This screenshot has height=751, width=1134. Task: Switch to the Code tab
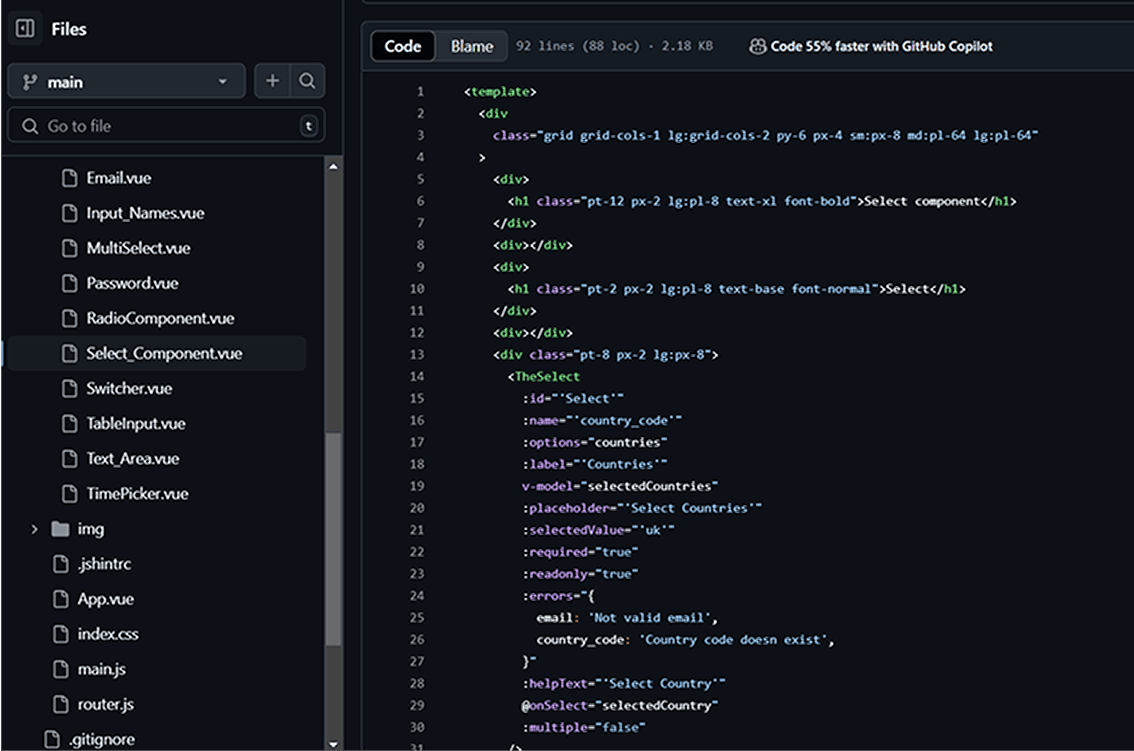403,46
